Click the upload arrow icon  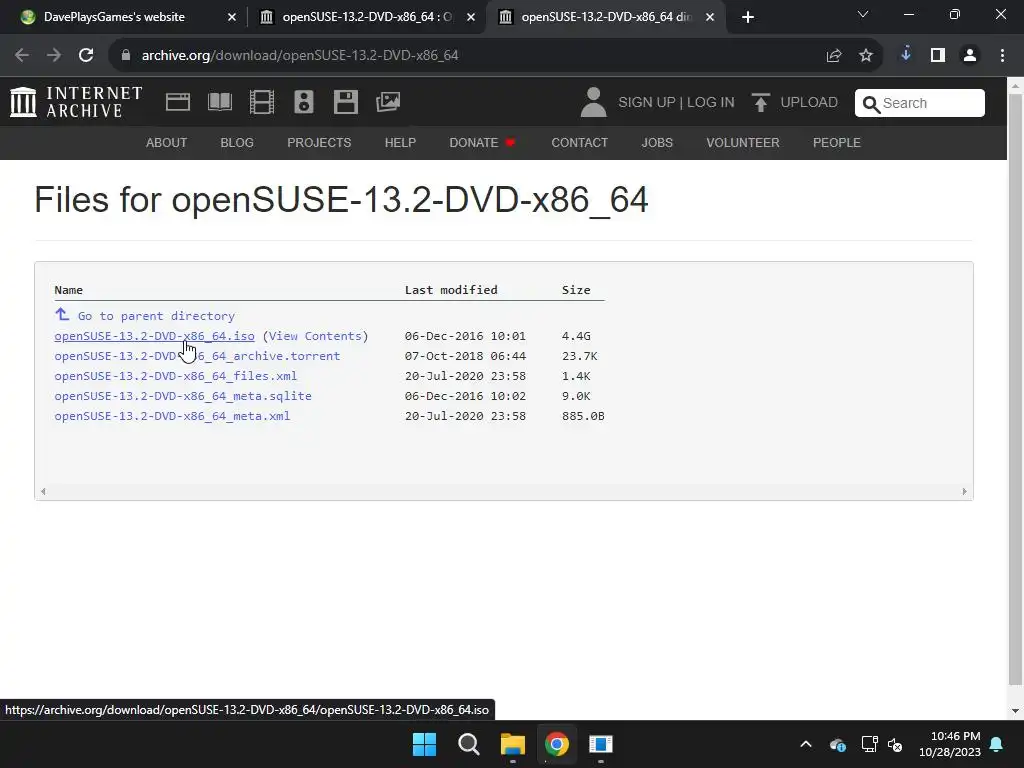760,102
